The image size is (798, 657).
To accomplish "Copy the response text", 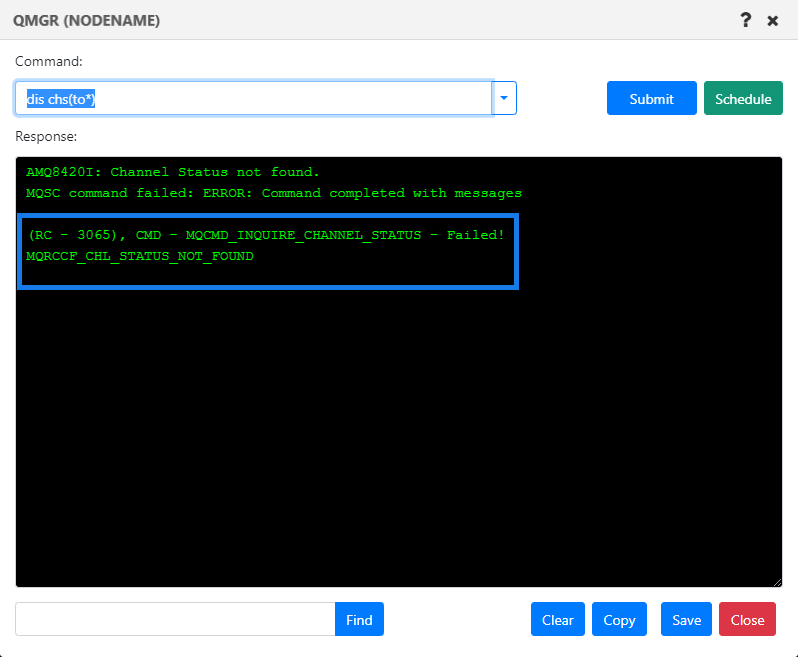I will (619, 619).
